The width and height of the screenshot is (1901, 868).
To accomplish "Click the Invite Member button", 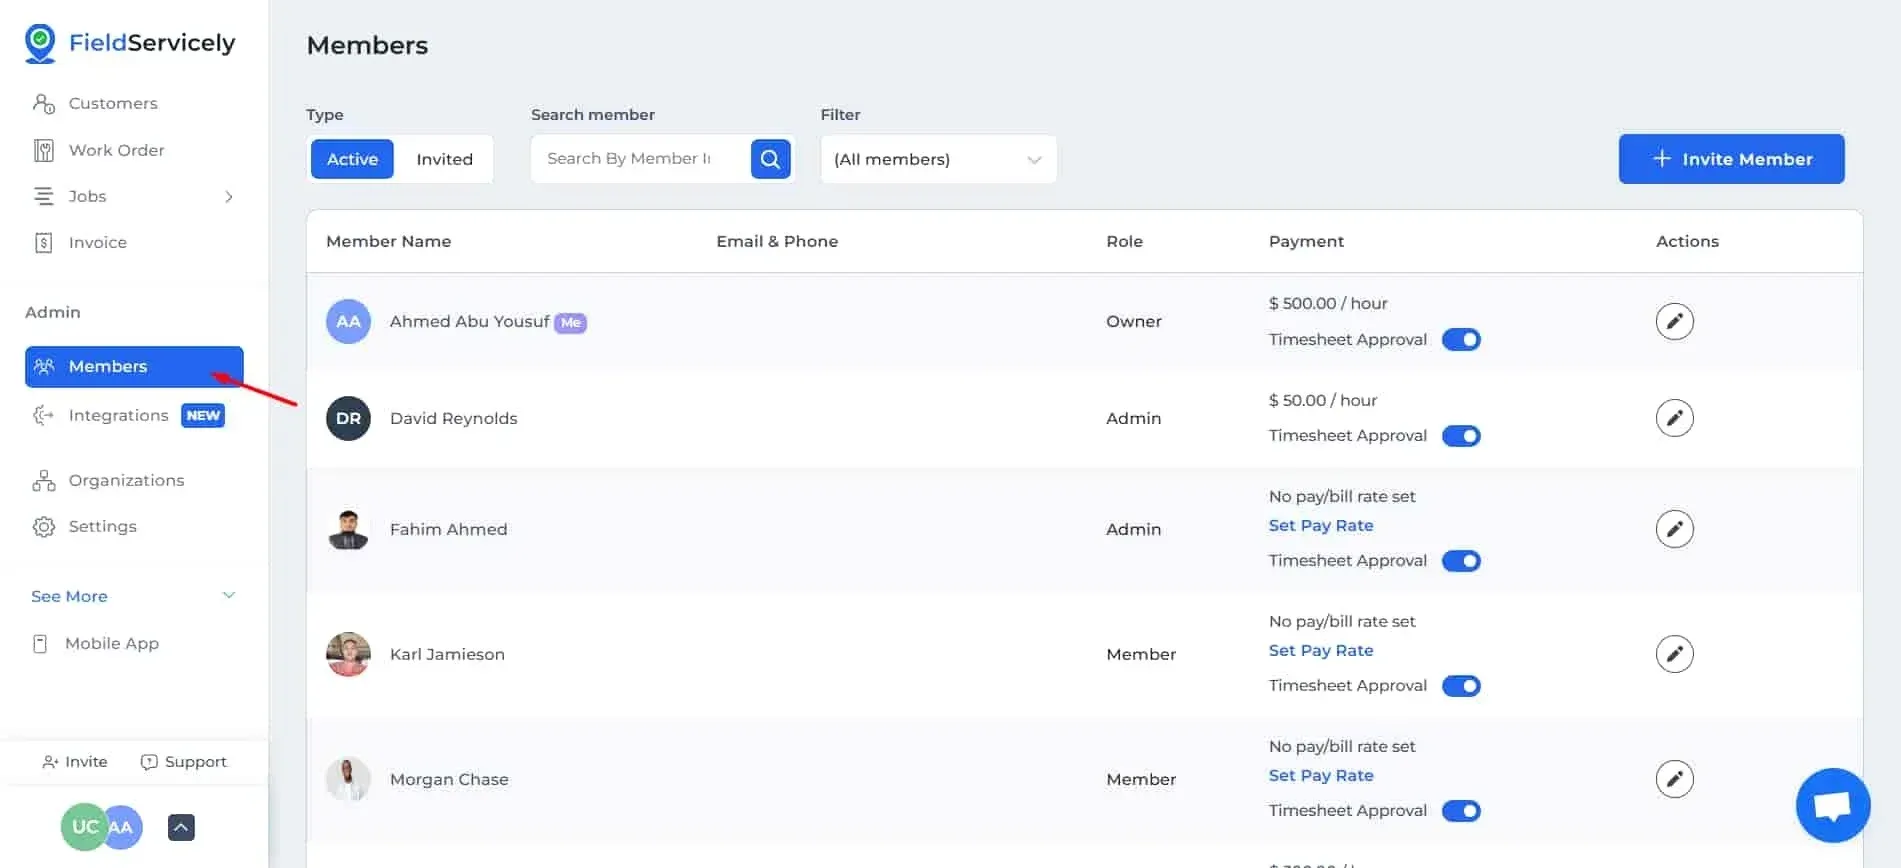I will tap(1731, 159).
